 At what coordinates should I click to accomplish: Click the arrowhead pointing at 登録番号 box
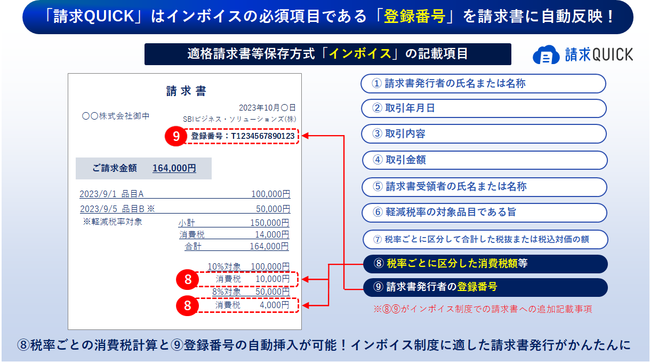pos(306,136)
